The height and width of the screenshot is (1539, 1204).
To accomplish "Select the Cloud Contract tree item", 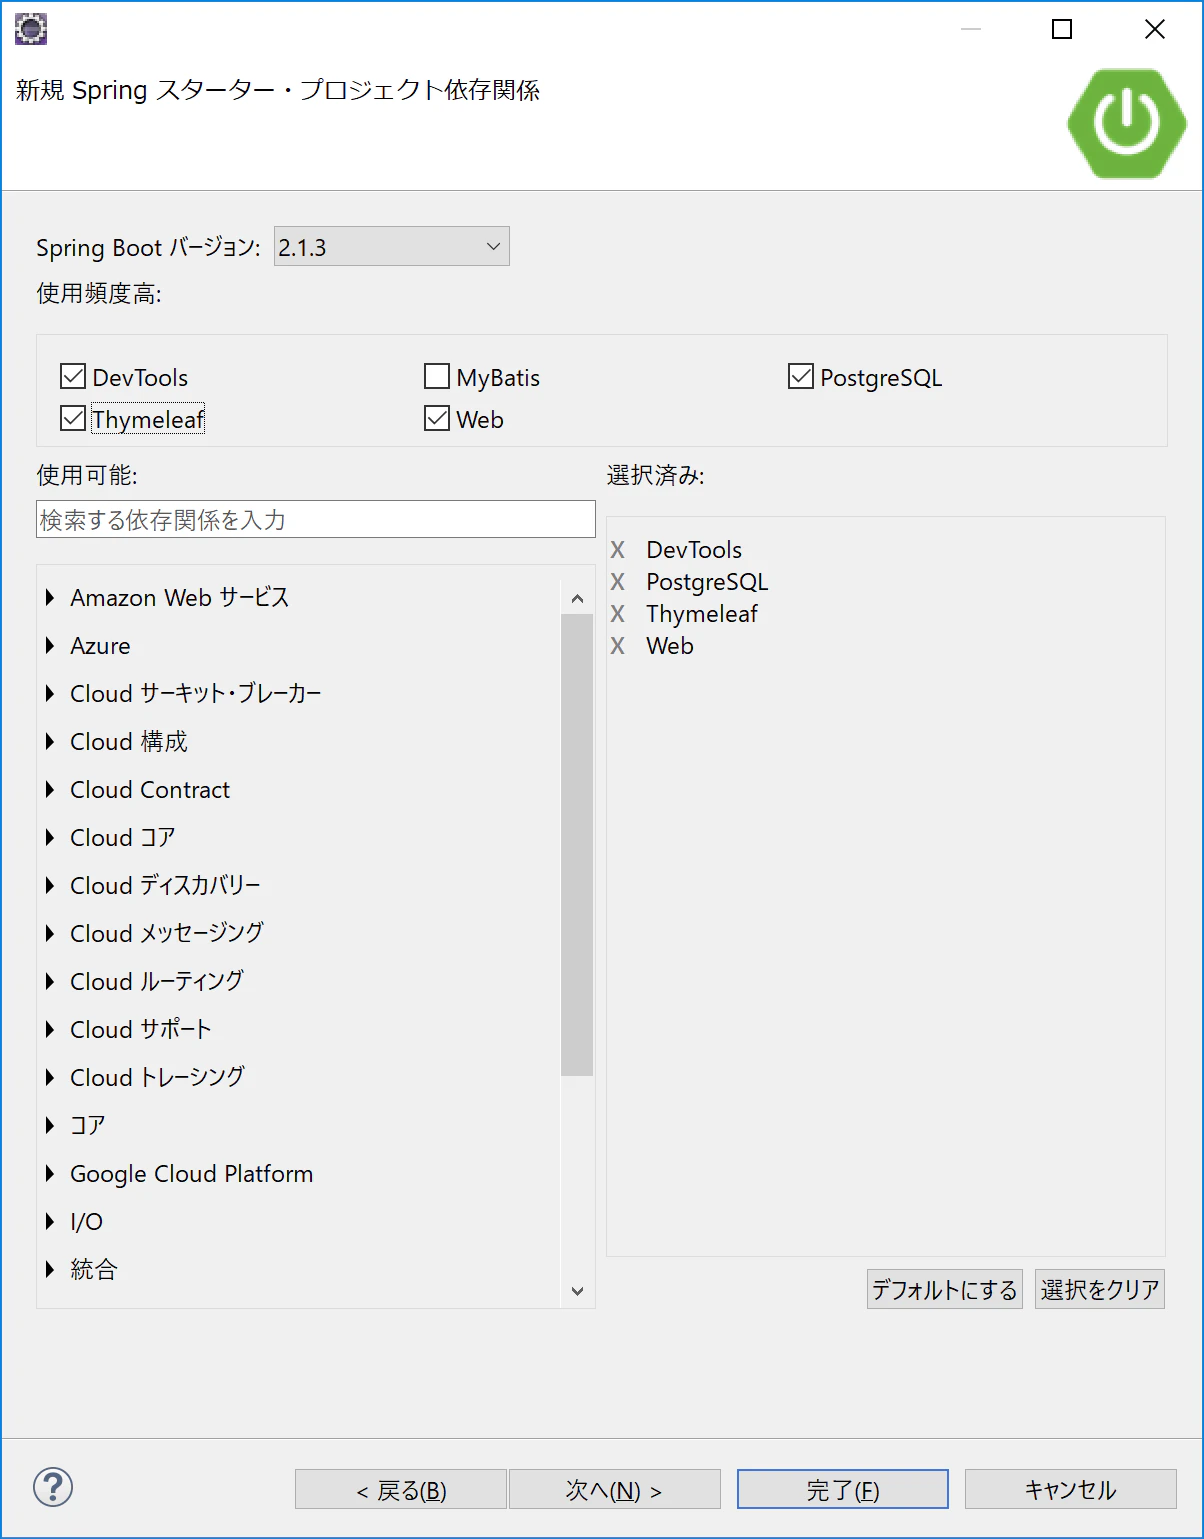I will point(150,790).
